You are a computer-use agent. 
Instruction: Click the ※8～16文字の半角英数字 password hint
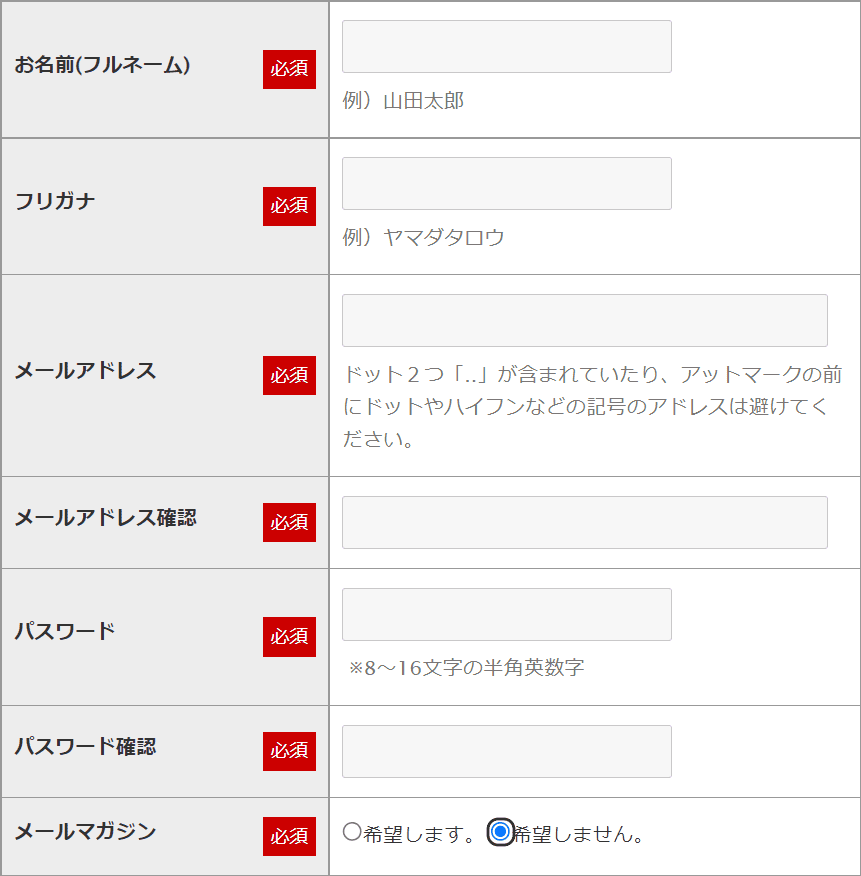[x=466, y=668]
